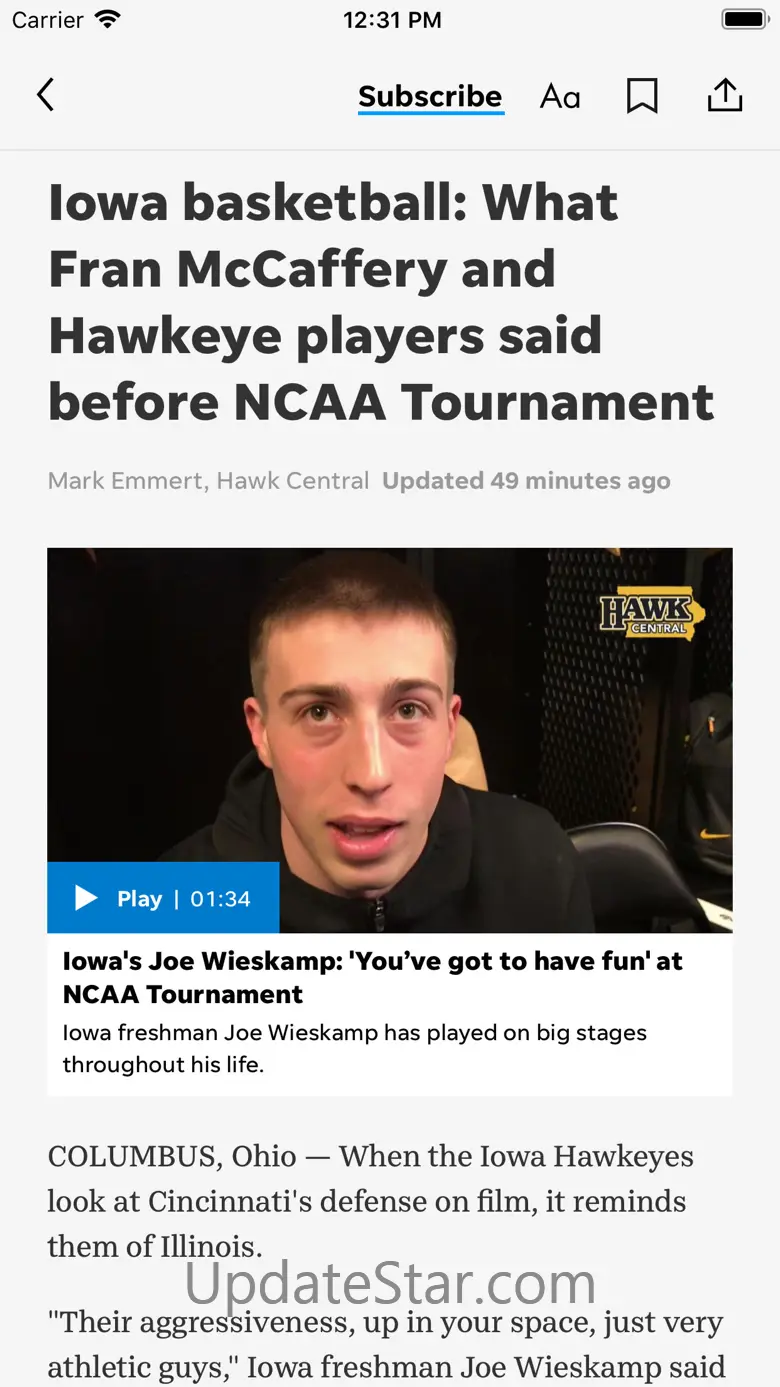Open the Subscribe link
780x1387 pixels.
[x=430, y=96]
